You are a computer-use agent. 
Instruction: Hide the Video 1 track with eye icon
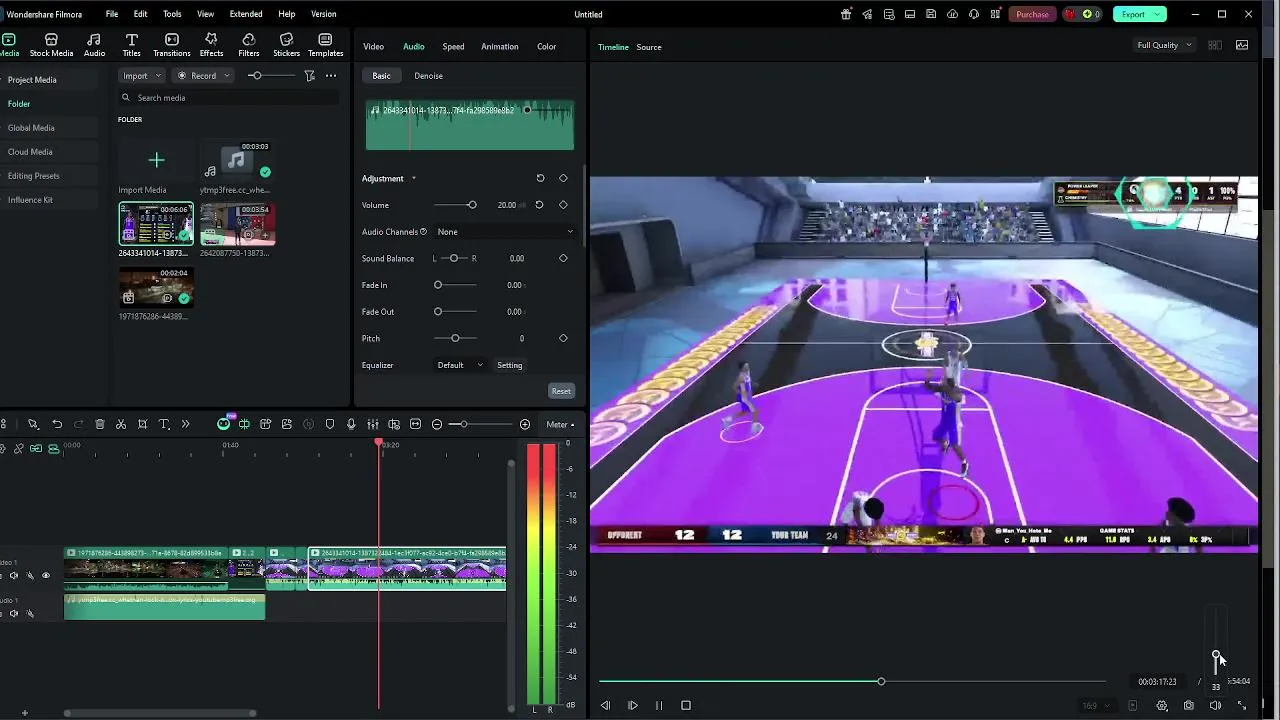45,576
